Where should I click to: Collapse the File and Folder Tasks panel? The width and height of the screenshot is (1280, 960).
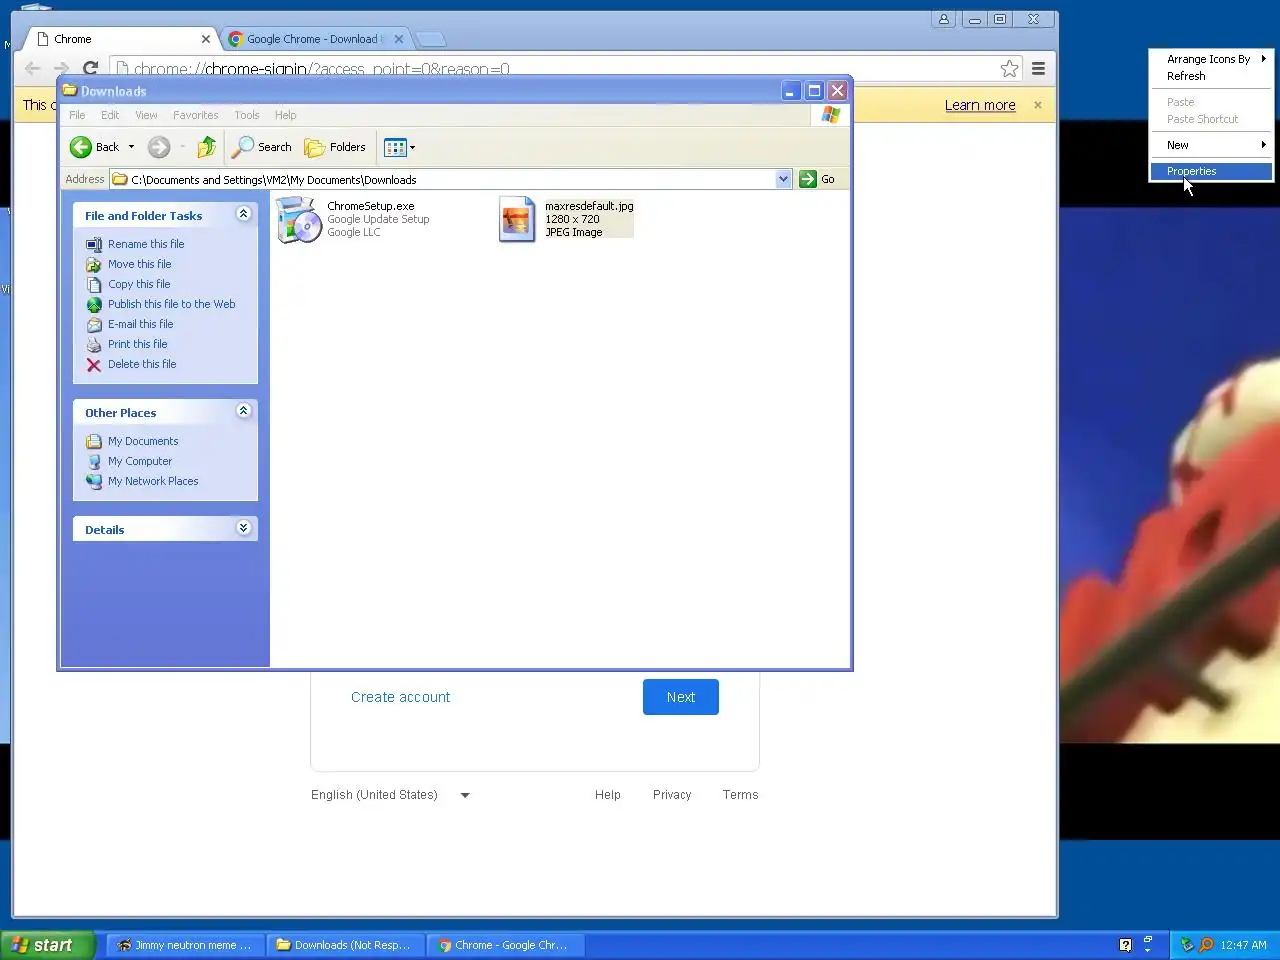[x=243, y=214]
